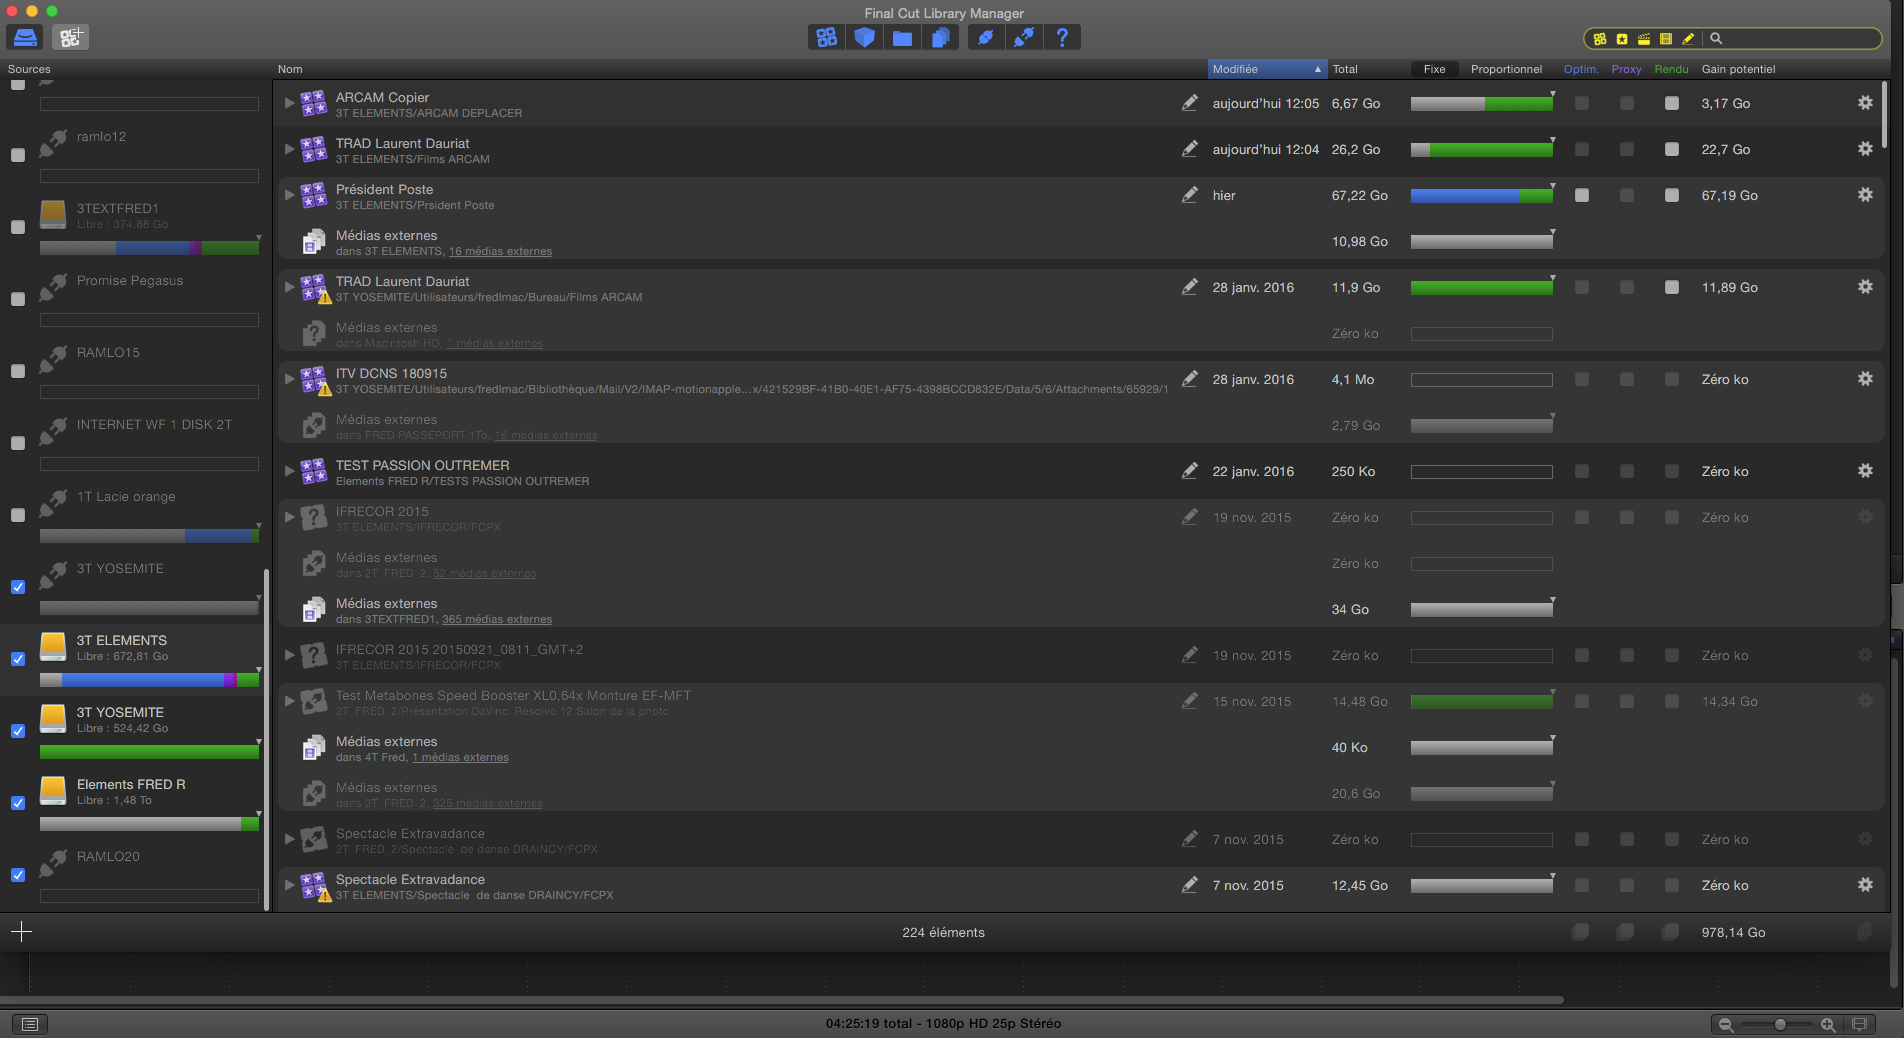Check the ramlo12 source checkbox
1904x1038 pixels.
tap(17, 155)
